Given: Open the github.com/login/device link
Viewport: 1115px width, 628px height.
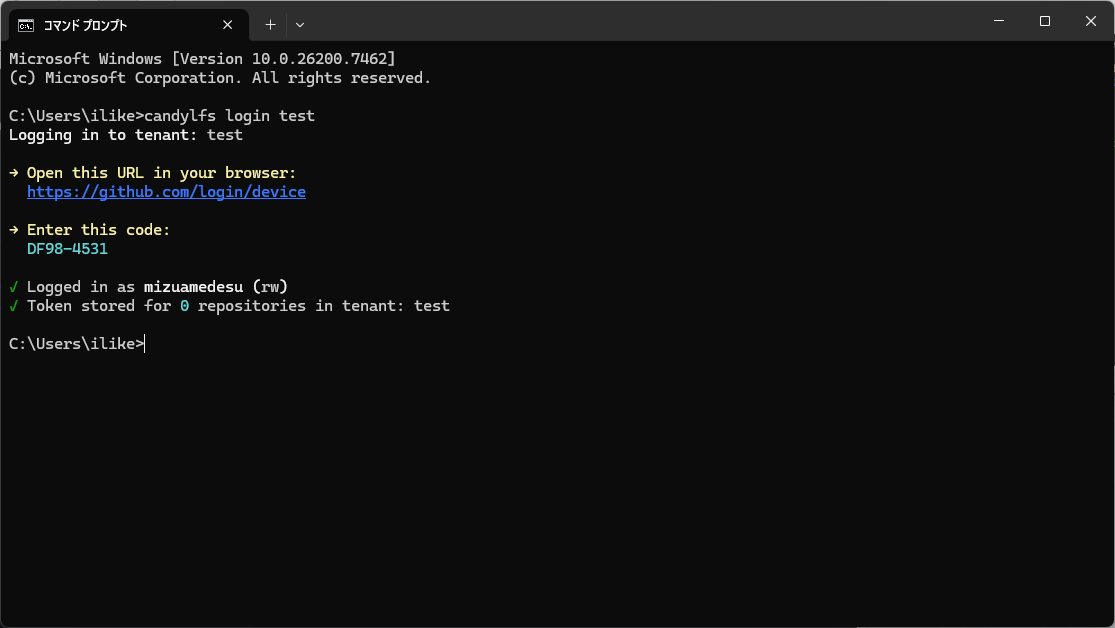Looking at the screenshot, I should 166,192.
